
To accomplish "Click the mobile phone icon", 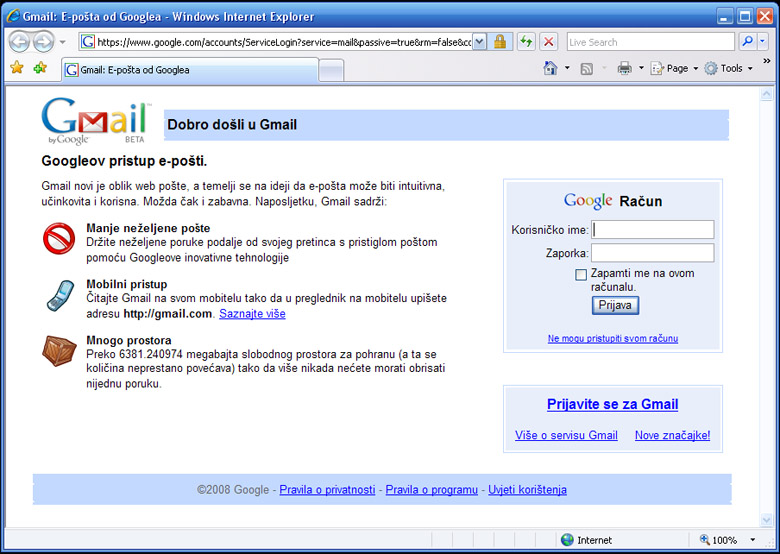I will pos(60,295).
